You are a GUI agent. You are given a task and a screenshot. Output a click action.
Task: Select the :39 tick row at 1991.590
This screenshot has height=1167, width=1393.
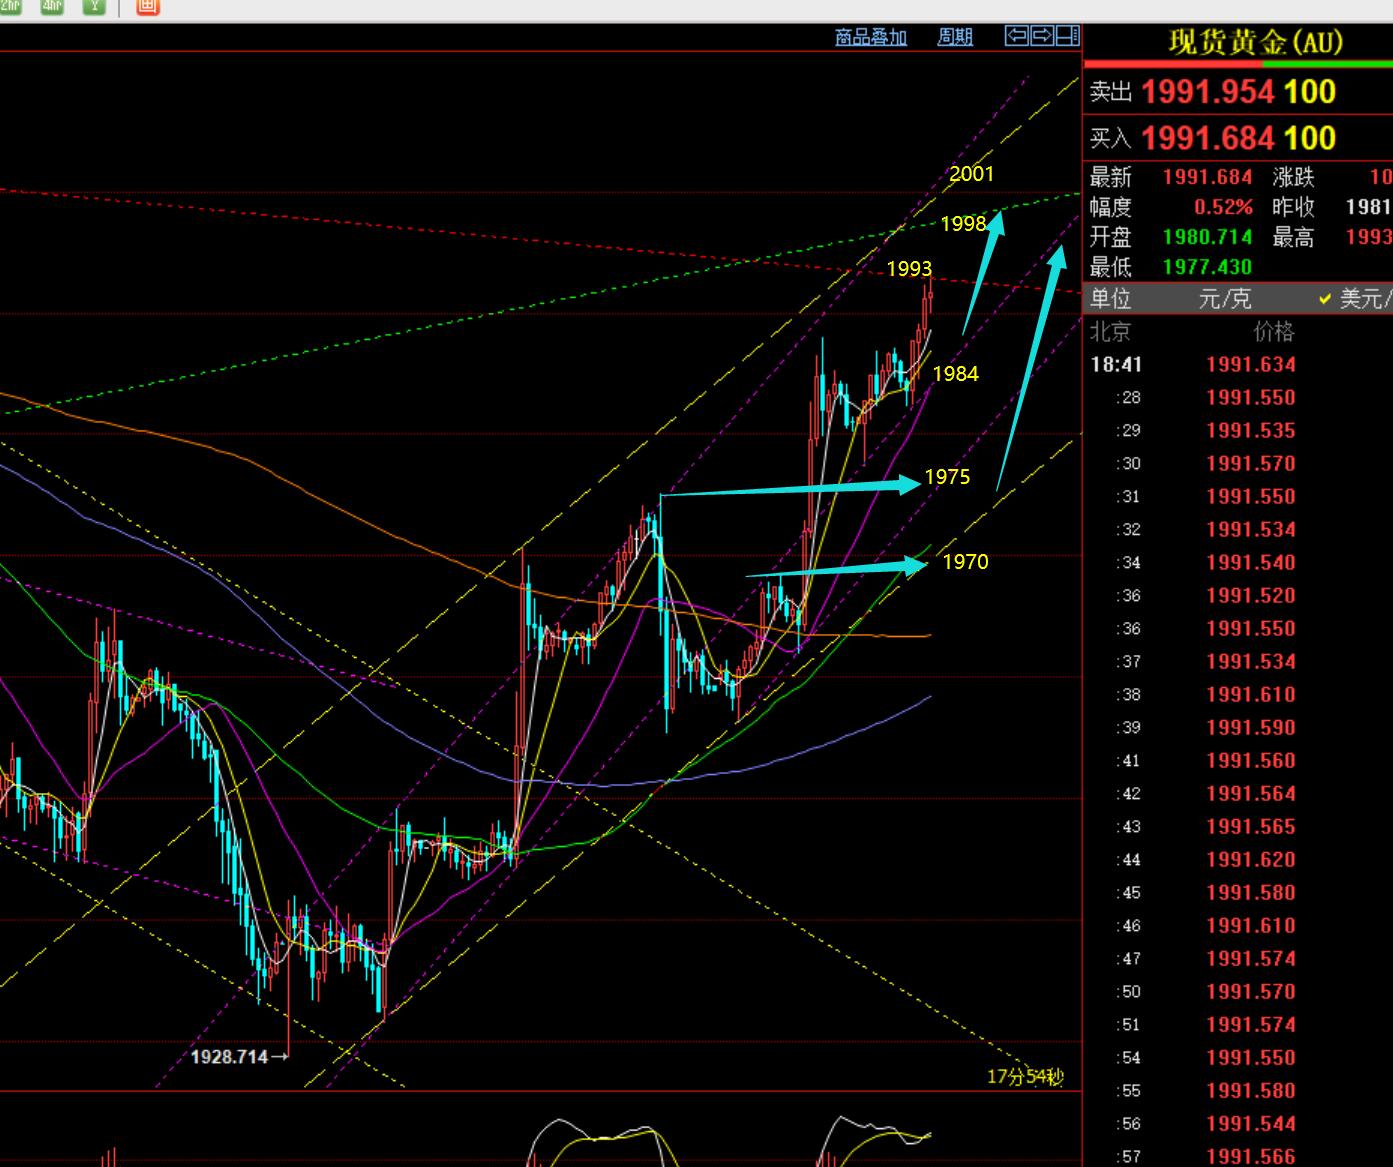(1238, 727)
